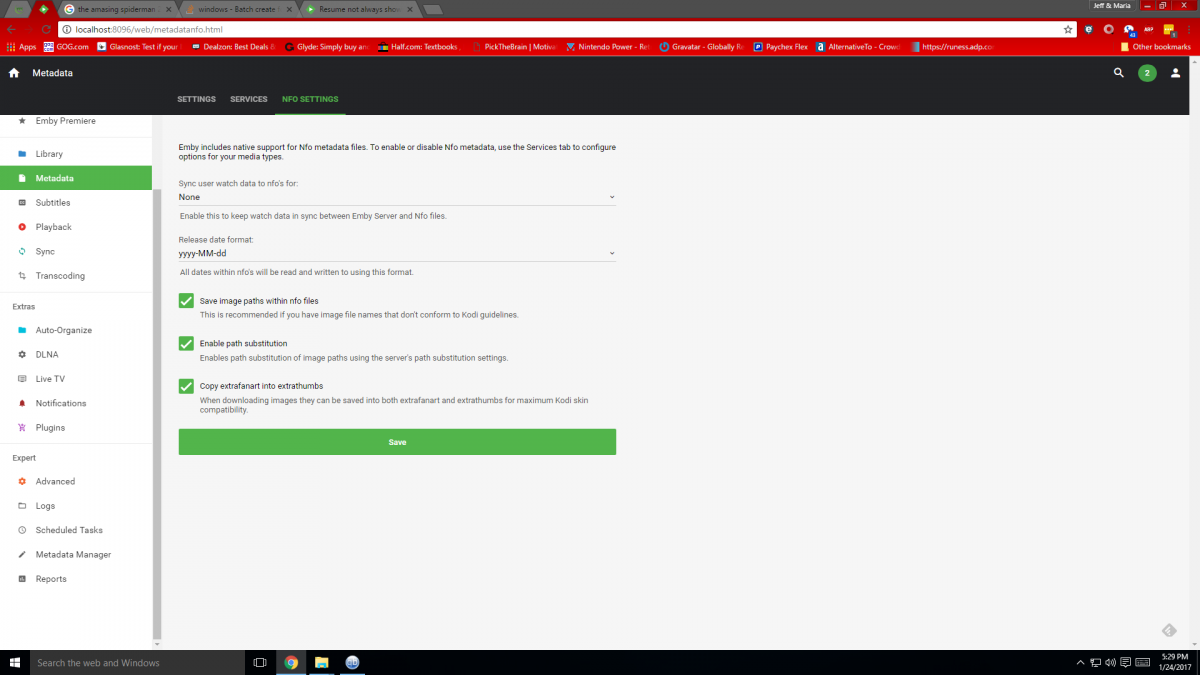The width and height of the screenshot is (1200, 675).
Task: Click the Sync arrows icon in sidebar
Action: pyautogui.click(x=22, y=252)
